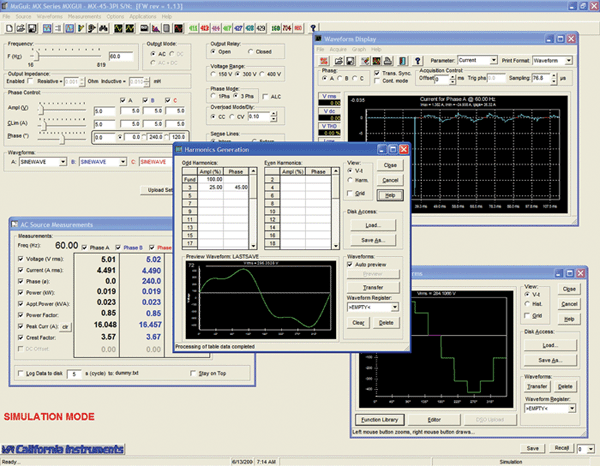600x466 pixels.
Task: Click the green 417 test icon
Action: coord(227,28)
